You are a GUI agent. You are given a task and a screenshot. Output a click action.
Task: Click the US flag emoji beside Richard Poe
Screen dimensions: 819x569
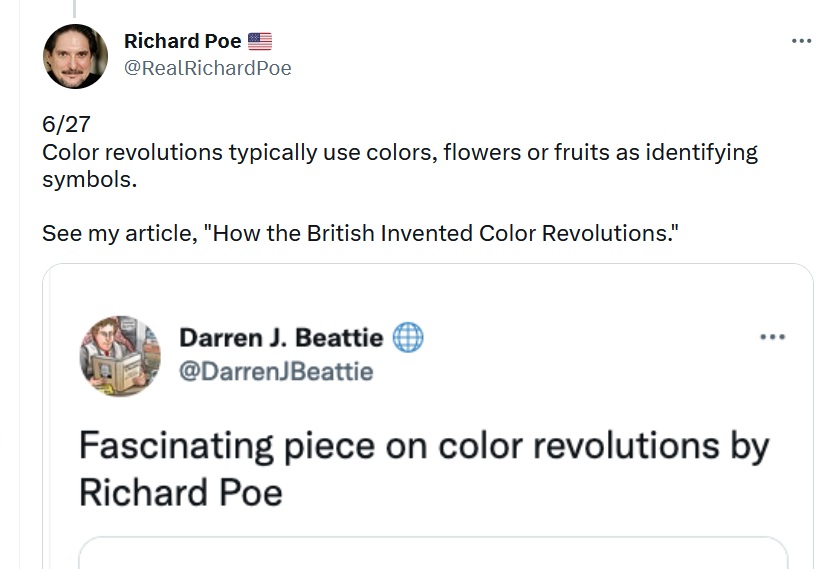click(260, 41)
